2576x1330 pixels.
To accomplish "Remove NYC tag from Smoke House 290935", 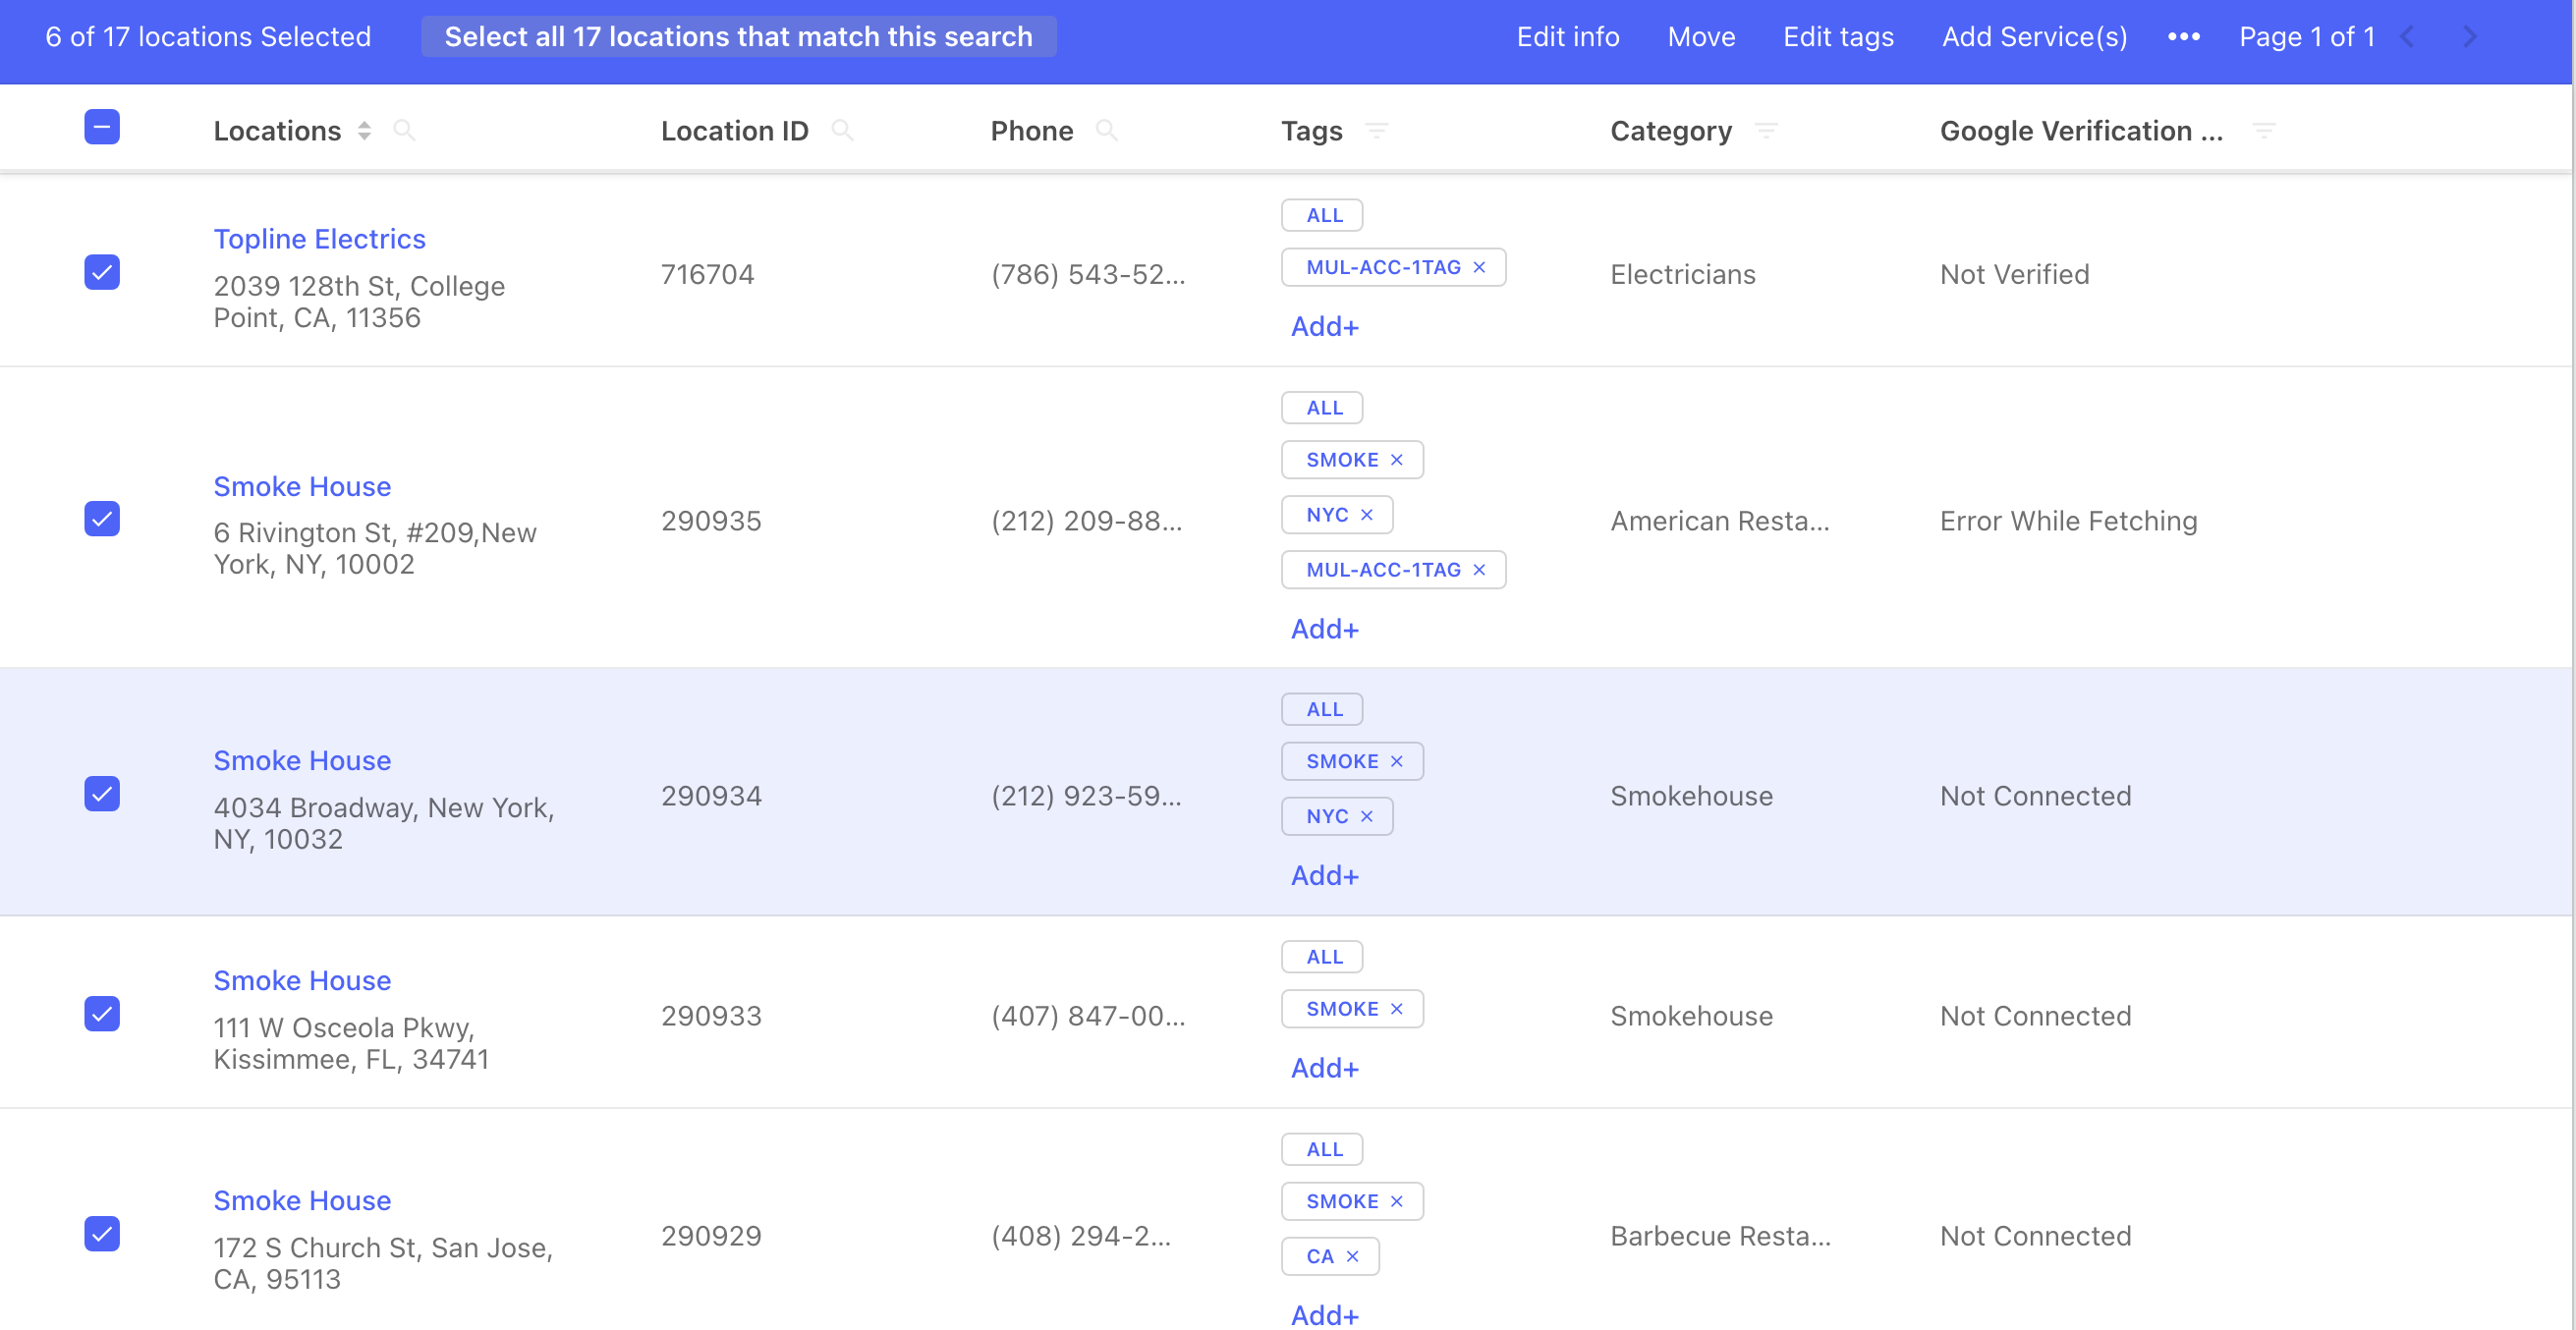I will 1367,515.
